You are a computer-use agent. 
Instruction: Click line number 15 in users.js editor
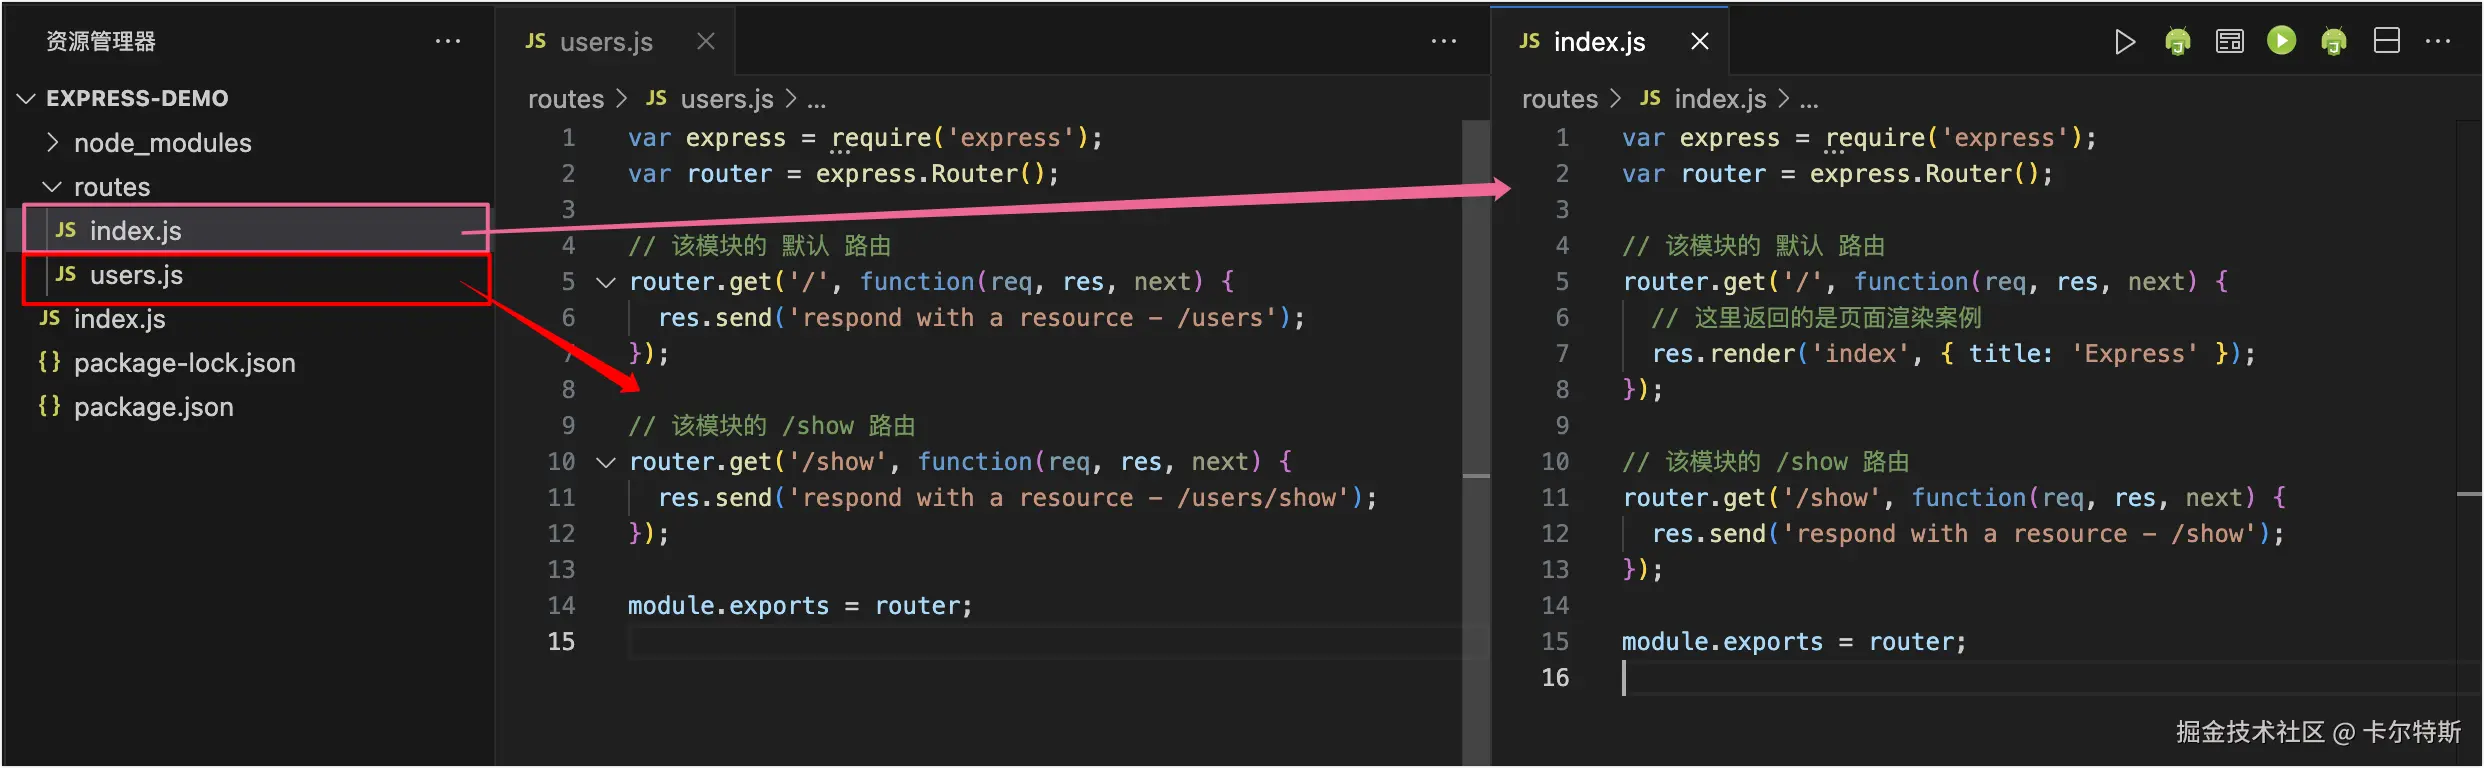[561, 642]
